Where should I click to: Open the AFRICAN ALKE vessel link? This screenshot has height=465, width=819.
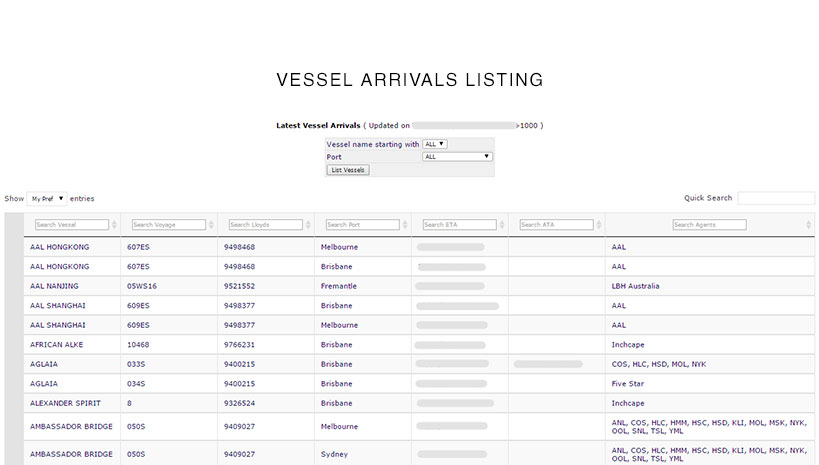[58, 344]
